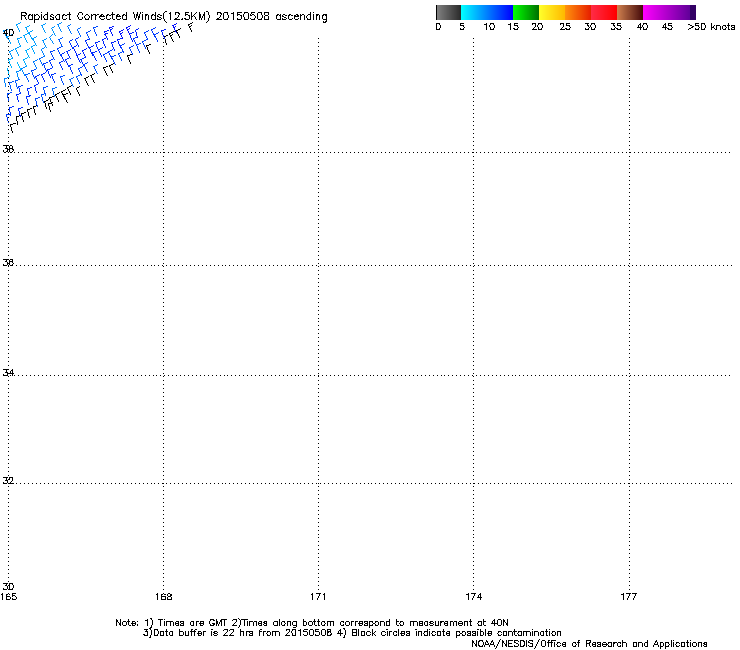Screen dimensions: 740x650
Task: Click the legend tick label "5"
Action: tap(462, 27)
